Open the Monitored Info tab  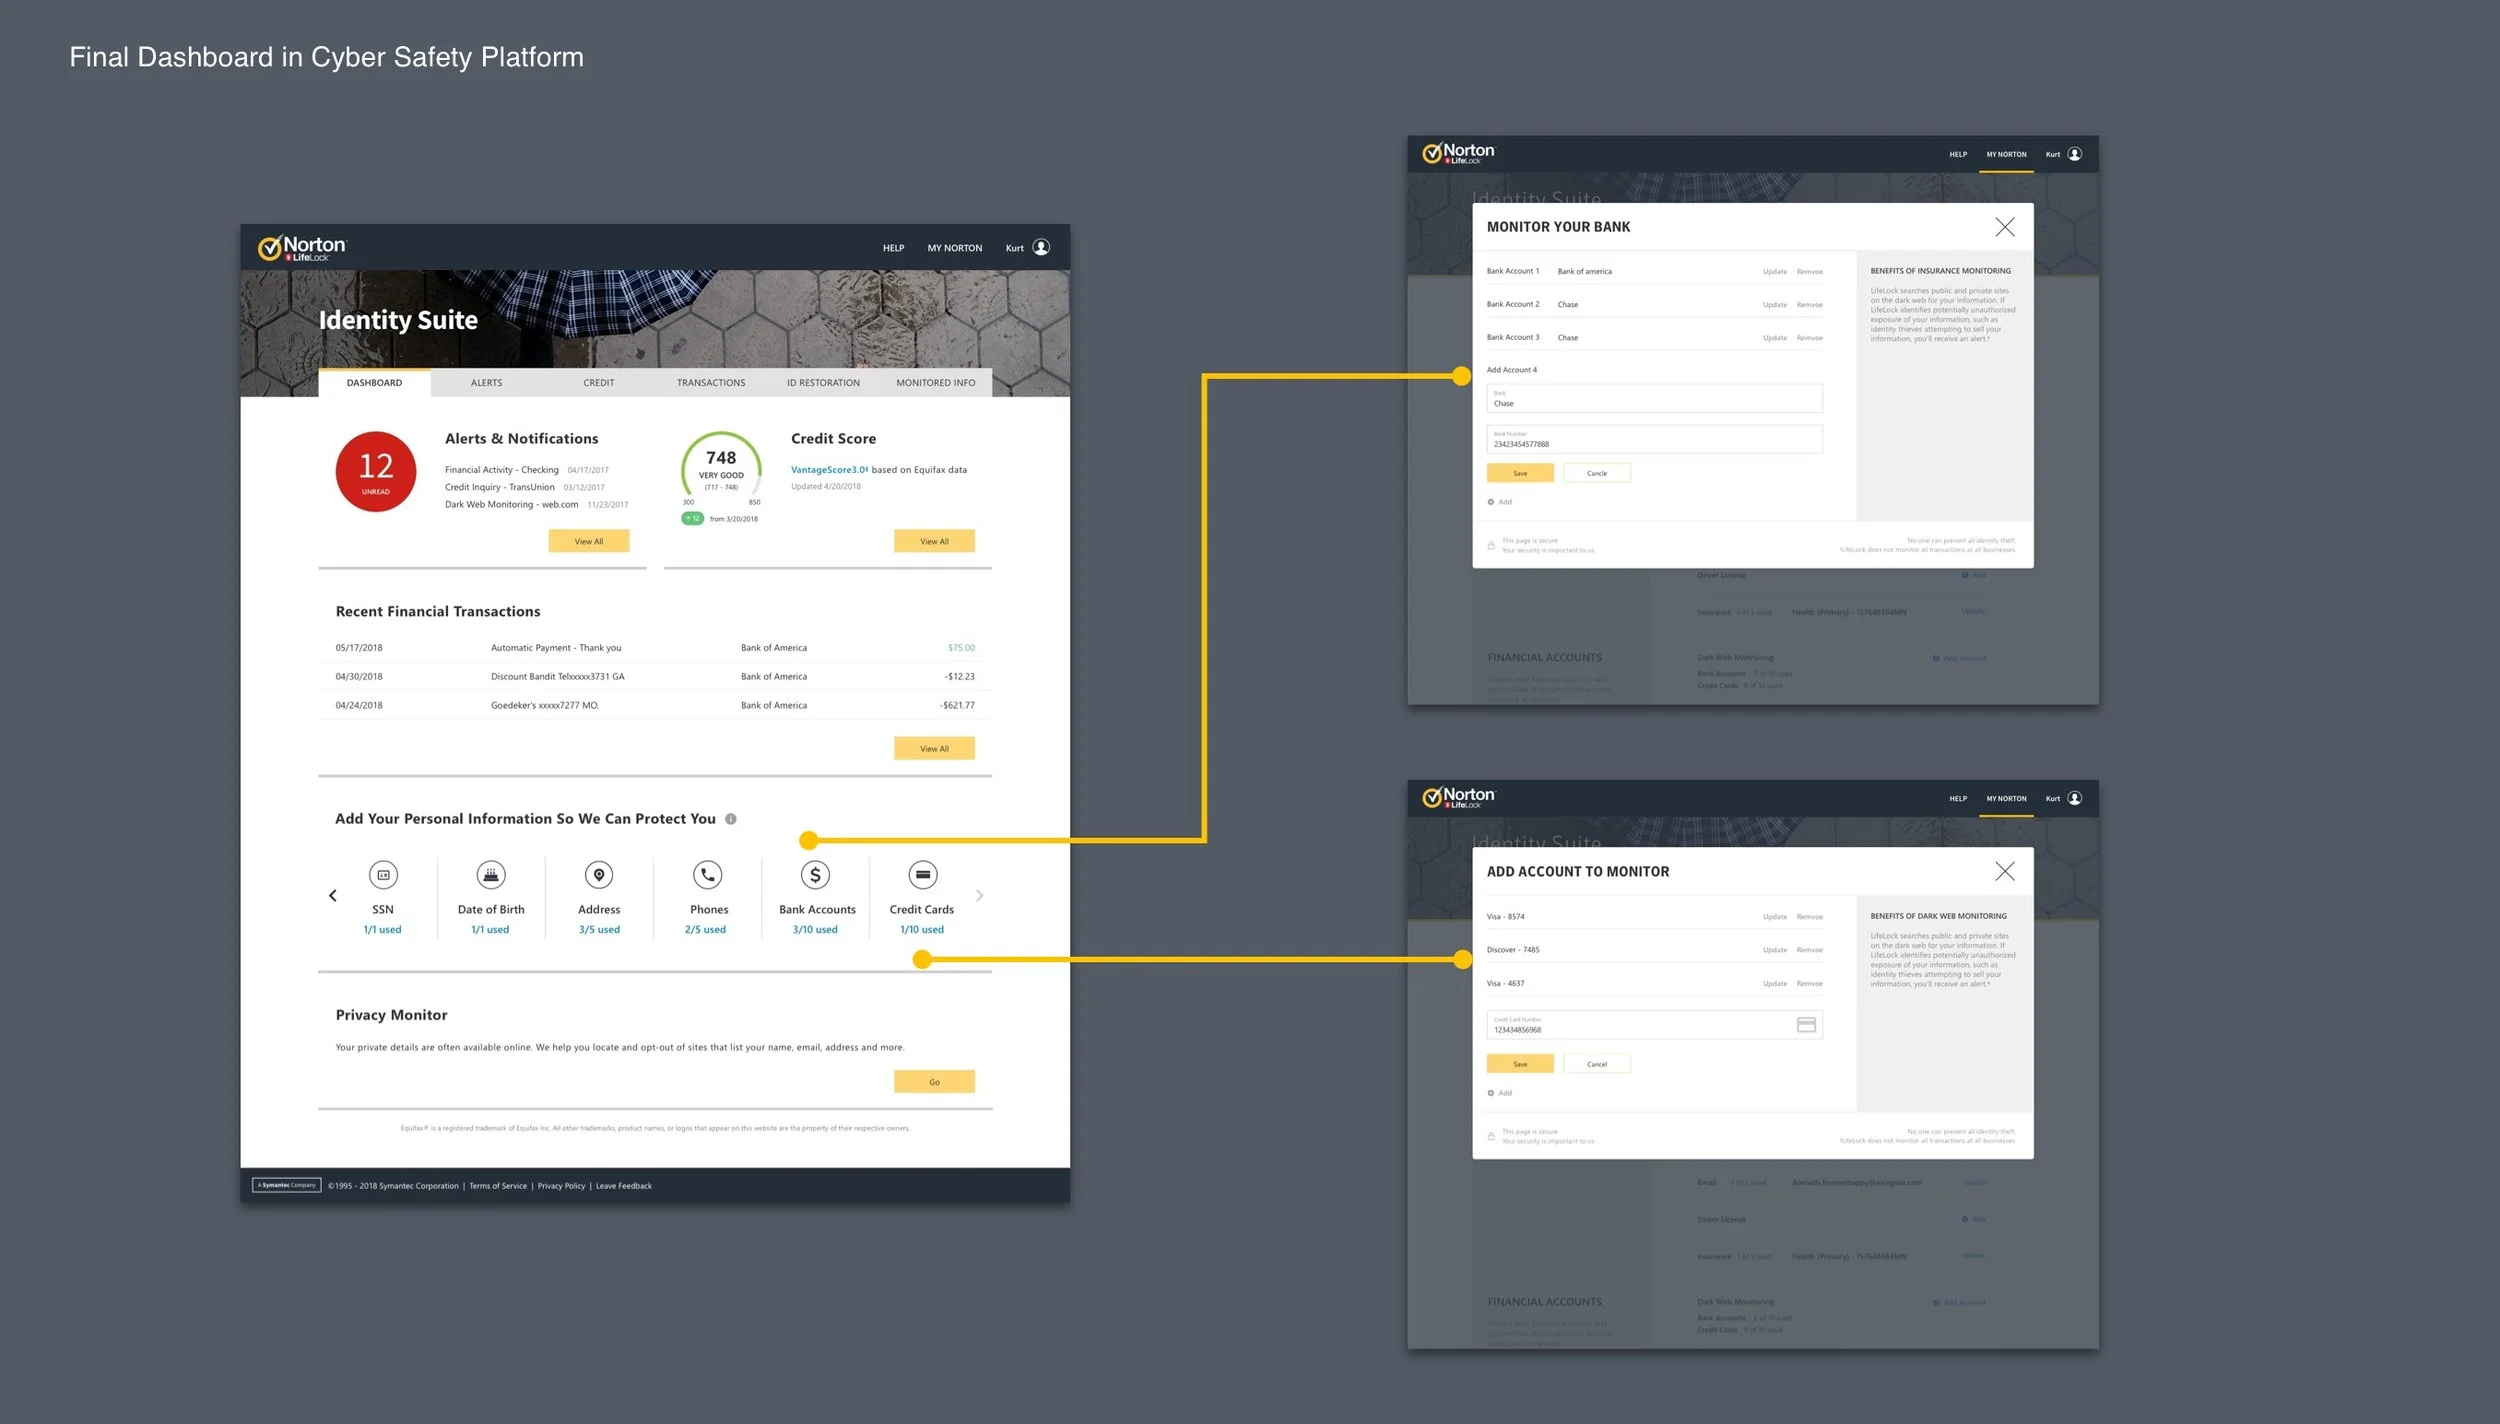pyautogui.click(x=936, y=383)
